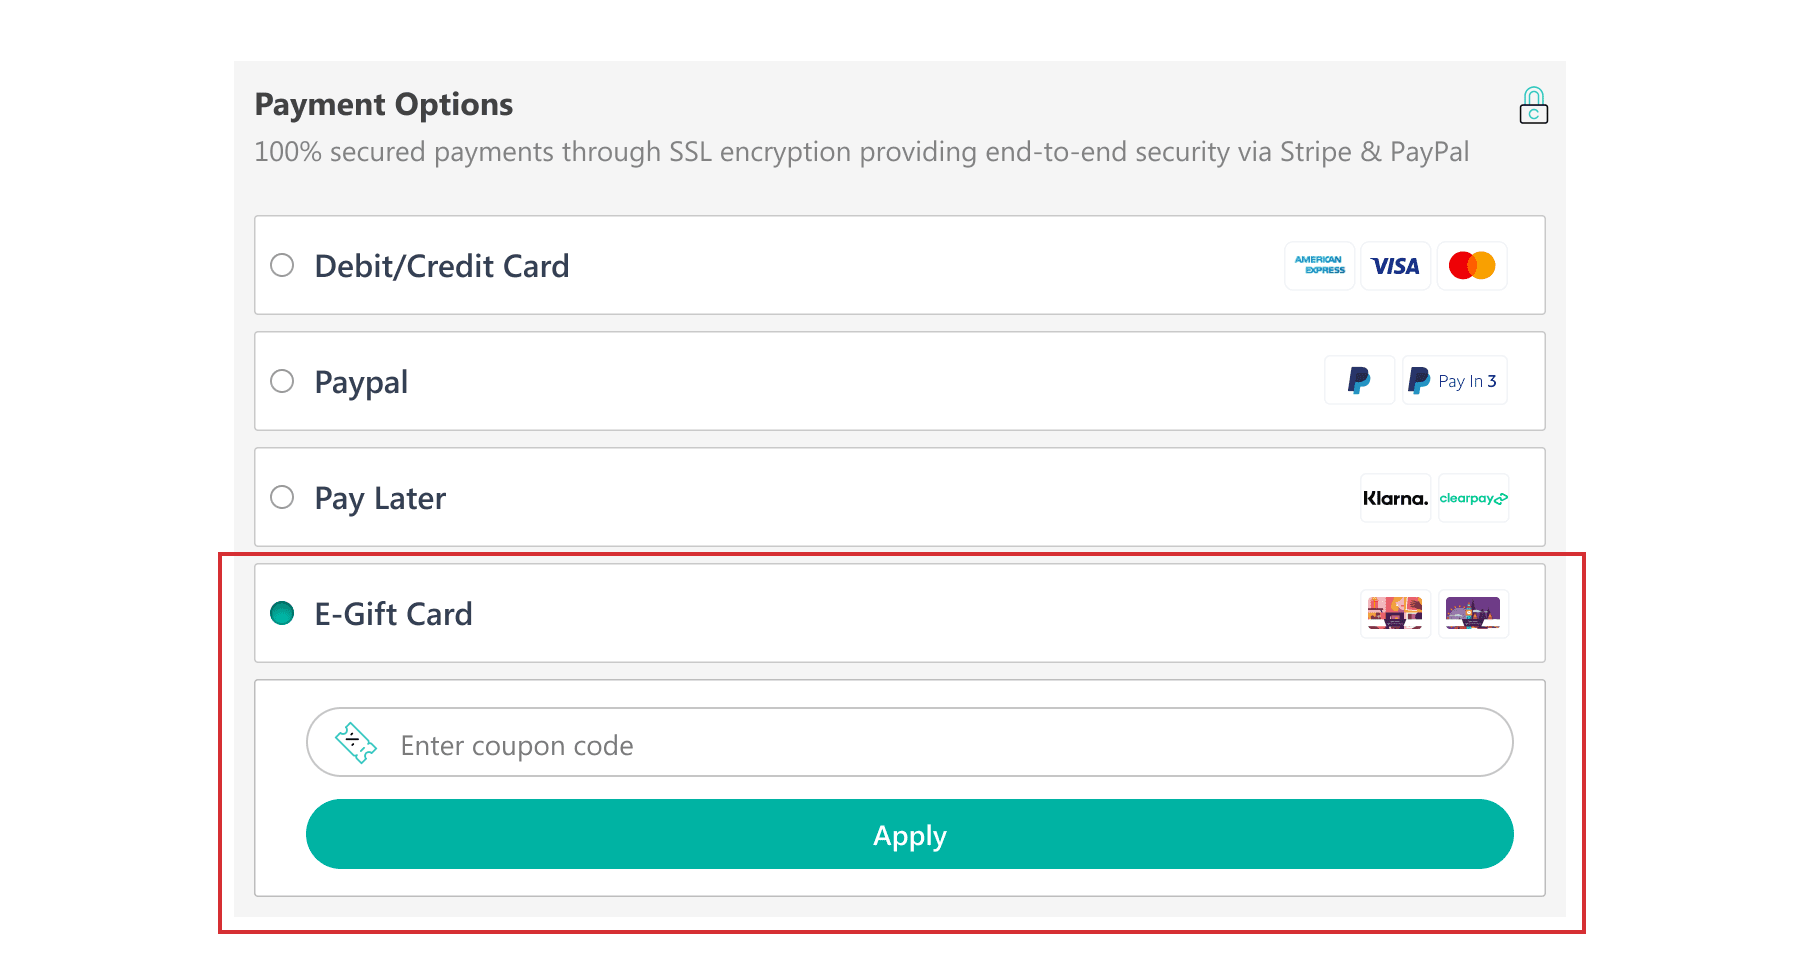The image size is (1800, 978).
Task: Click the Mastercard icon
Action: pyautogui.click(x=1471, y=265)
